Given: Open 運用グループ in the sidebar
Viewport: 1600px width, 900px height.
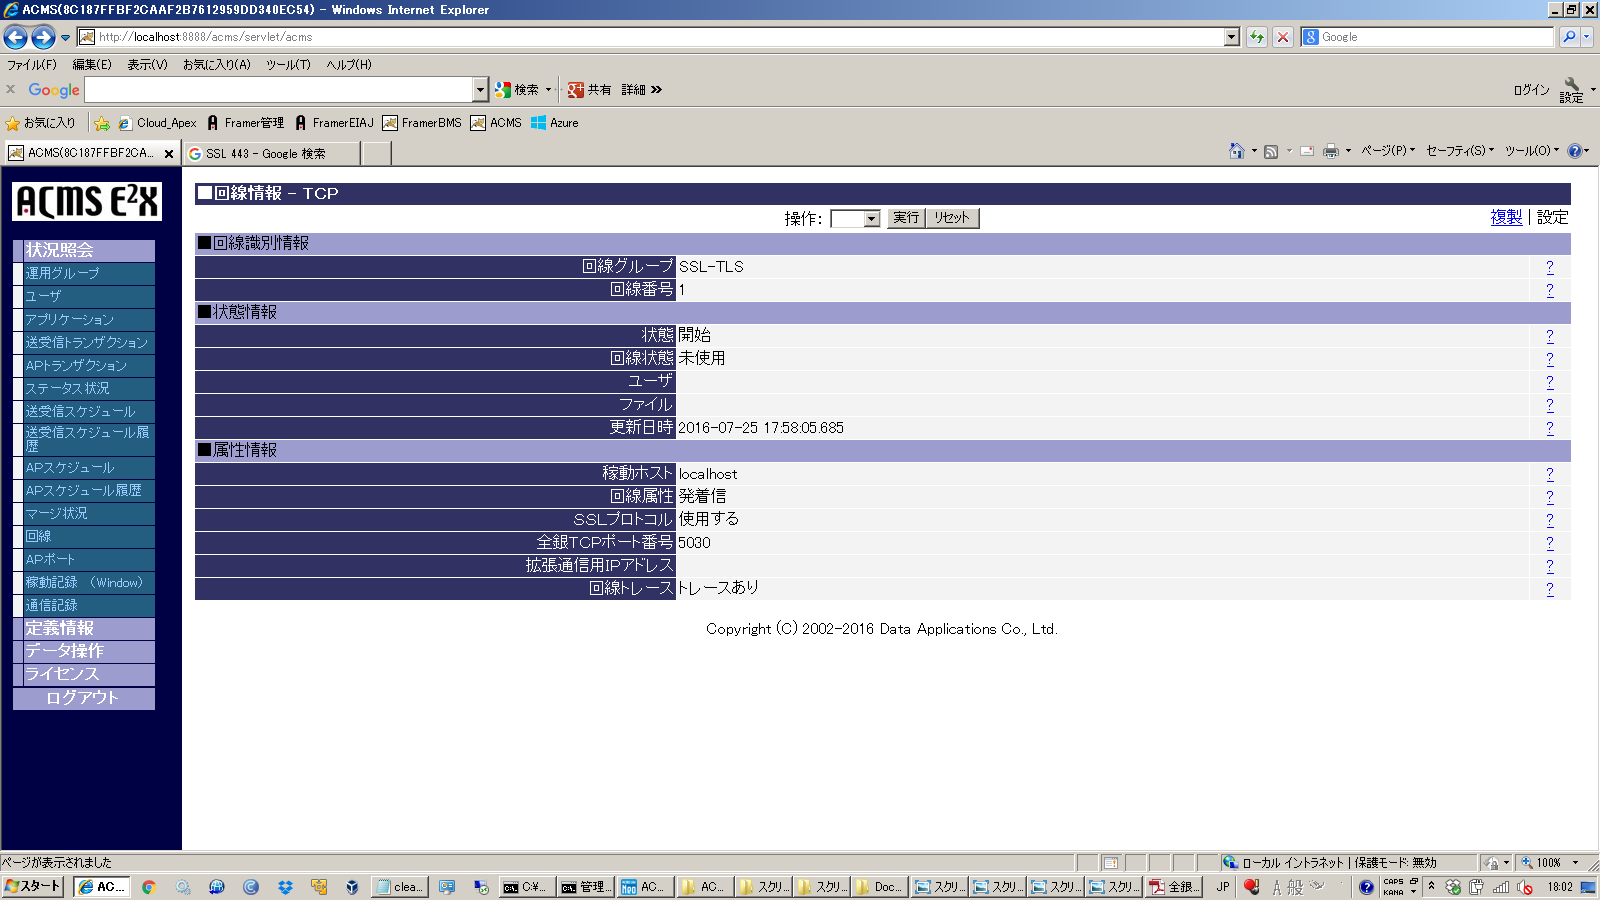Looking at the screenshot, I should [88, 273].
